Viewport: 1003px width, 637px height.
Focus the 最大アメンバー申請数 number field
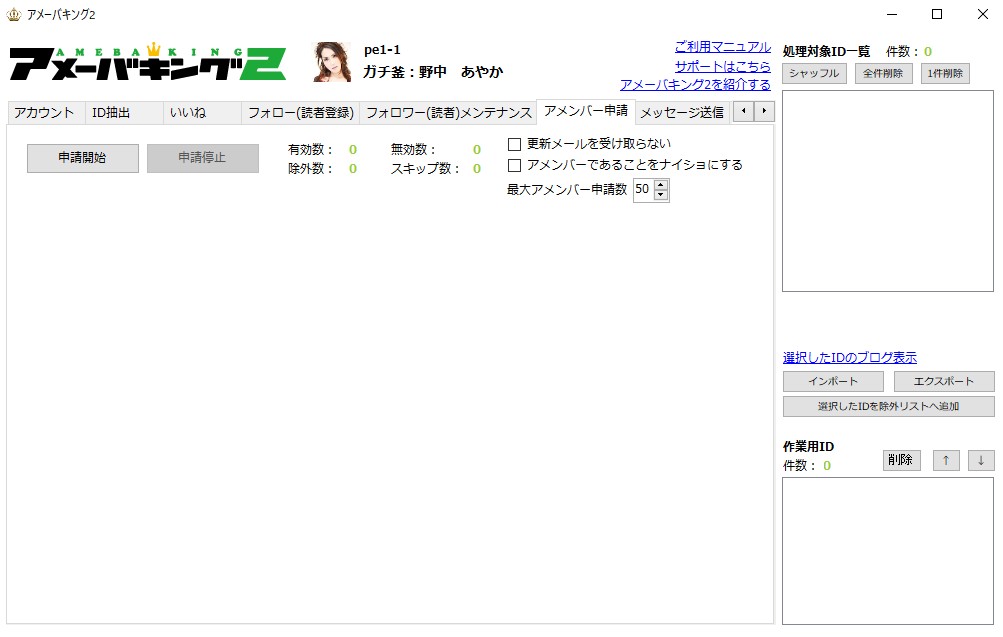(642, 190)
